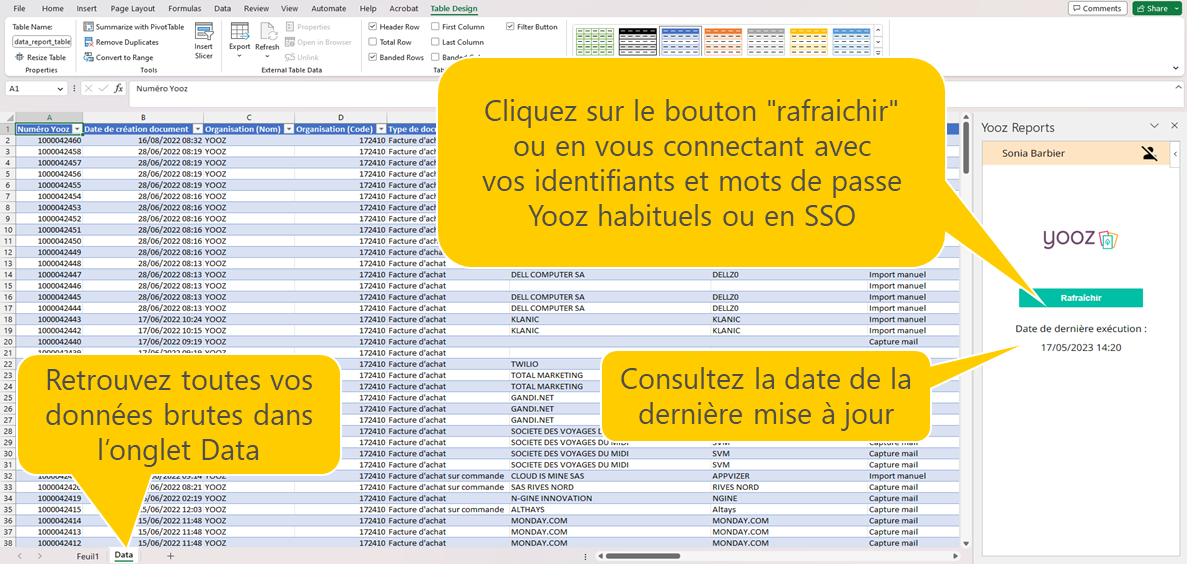Switch to the Insert ribbon tab
This screenshot has height=564, width=1187.
pos(87,8)
